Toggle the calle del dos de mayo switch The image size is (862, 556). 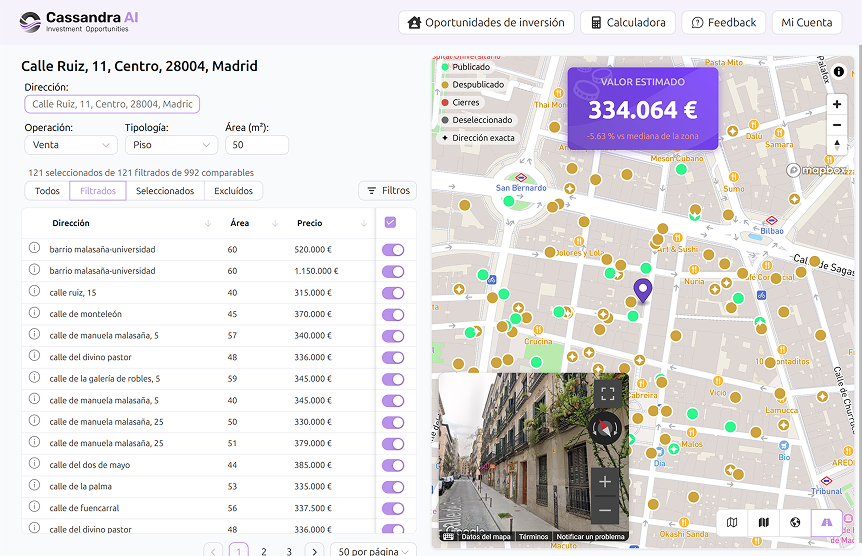pos(393,465)
